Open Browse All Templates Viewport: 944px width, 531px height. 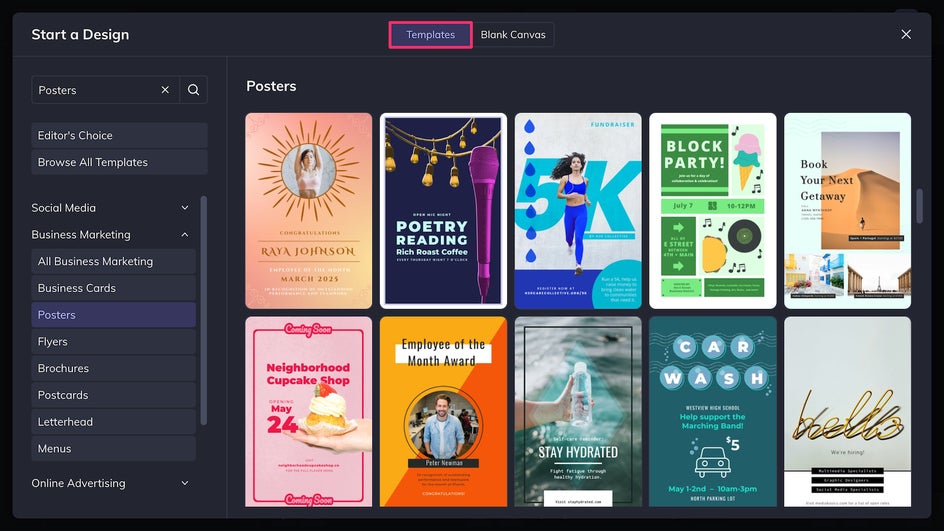coord(119,162)
